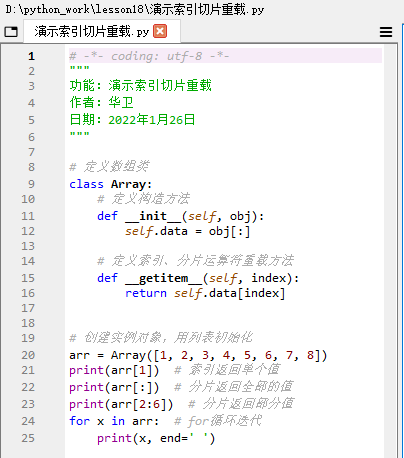Click line number 9 in gutter
This screenshot has width=404, height=458.
click(x=31, y=184)
